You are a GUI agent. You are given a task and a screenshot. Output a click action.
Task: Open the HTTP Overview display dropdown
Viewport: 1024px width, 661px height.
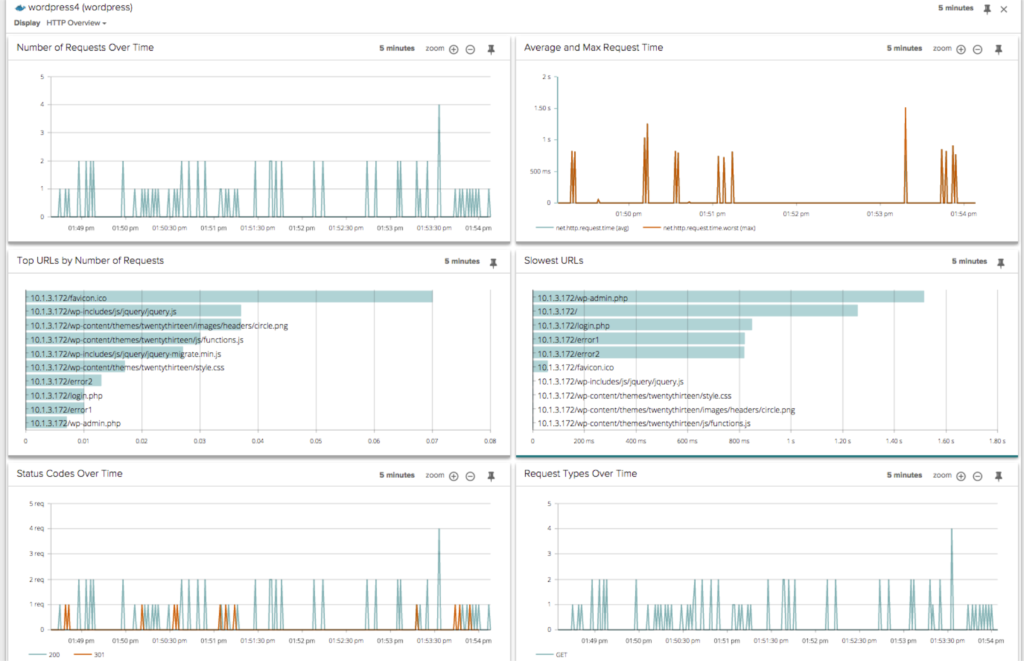[76, 23]
